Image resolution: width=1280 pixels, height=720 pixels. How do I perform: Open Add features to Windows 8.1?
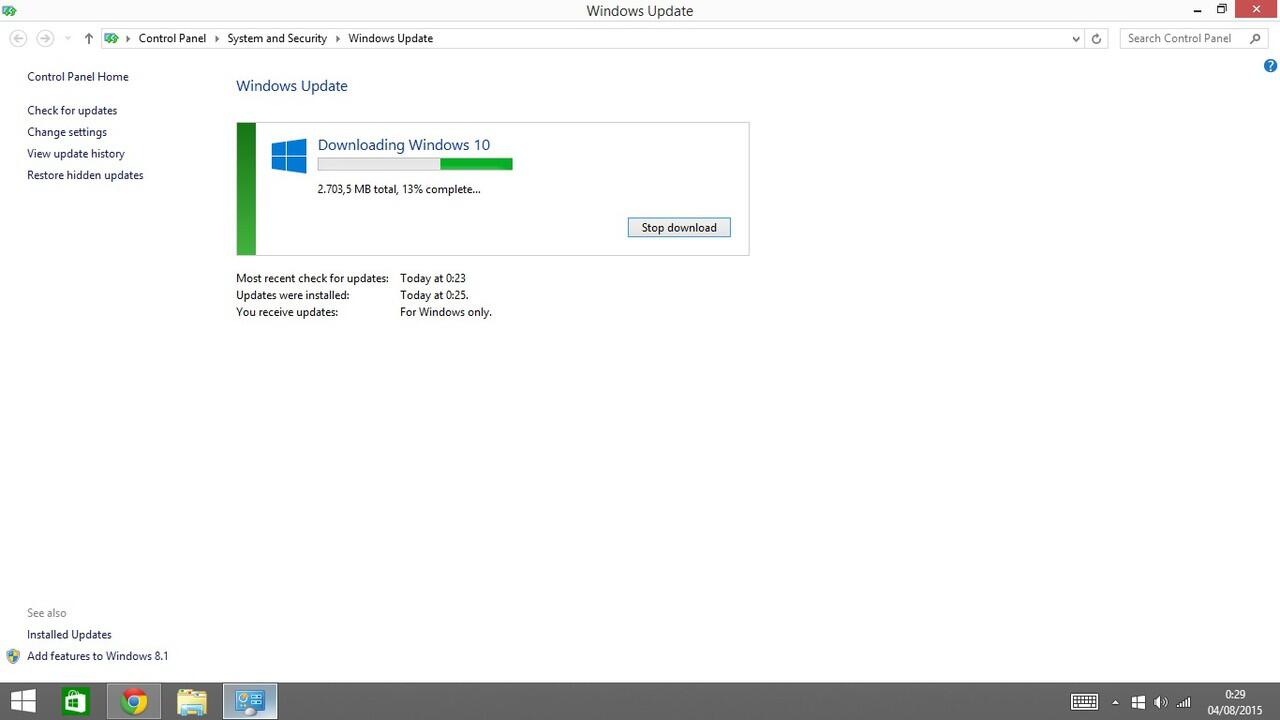pos(98,656)
